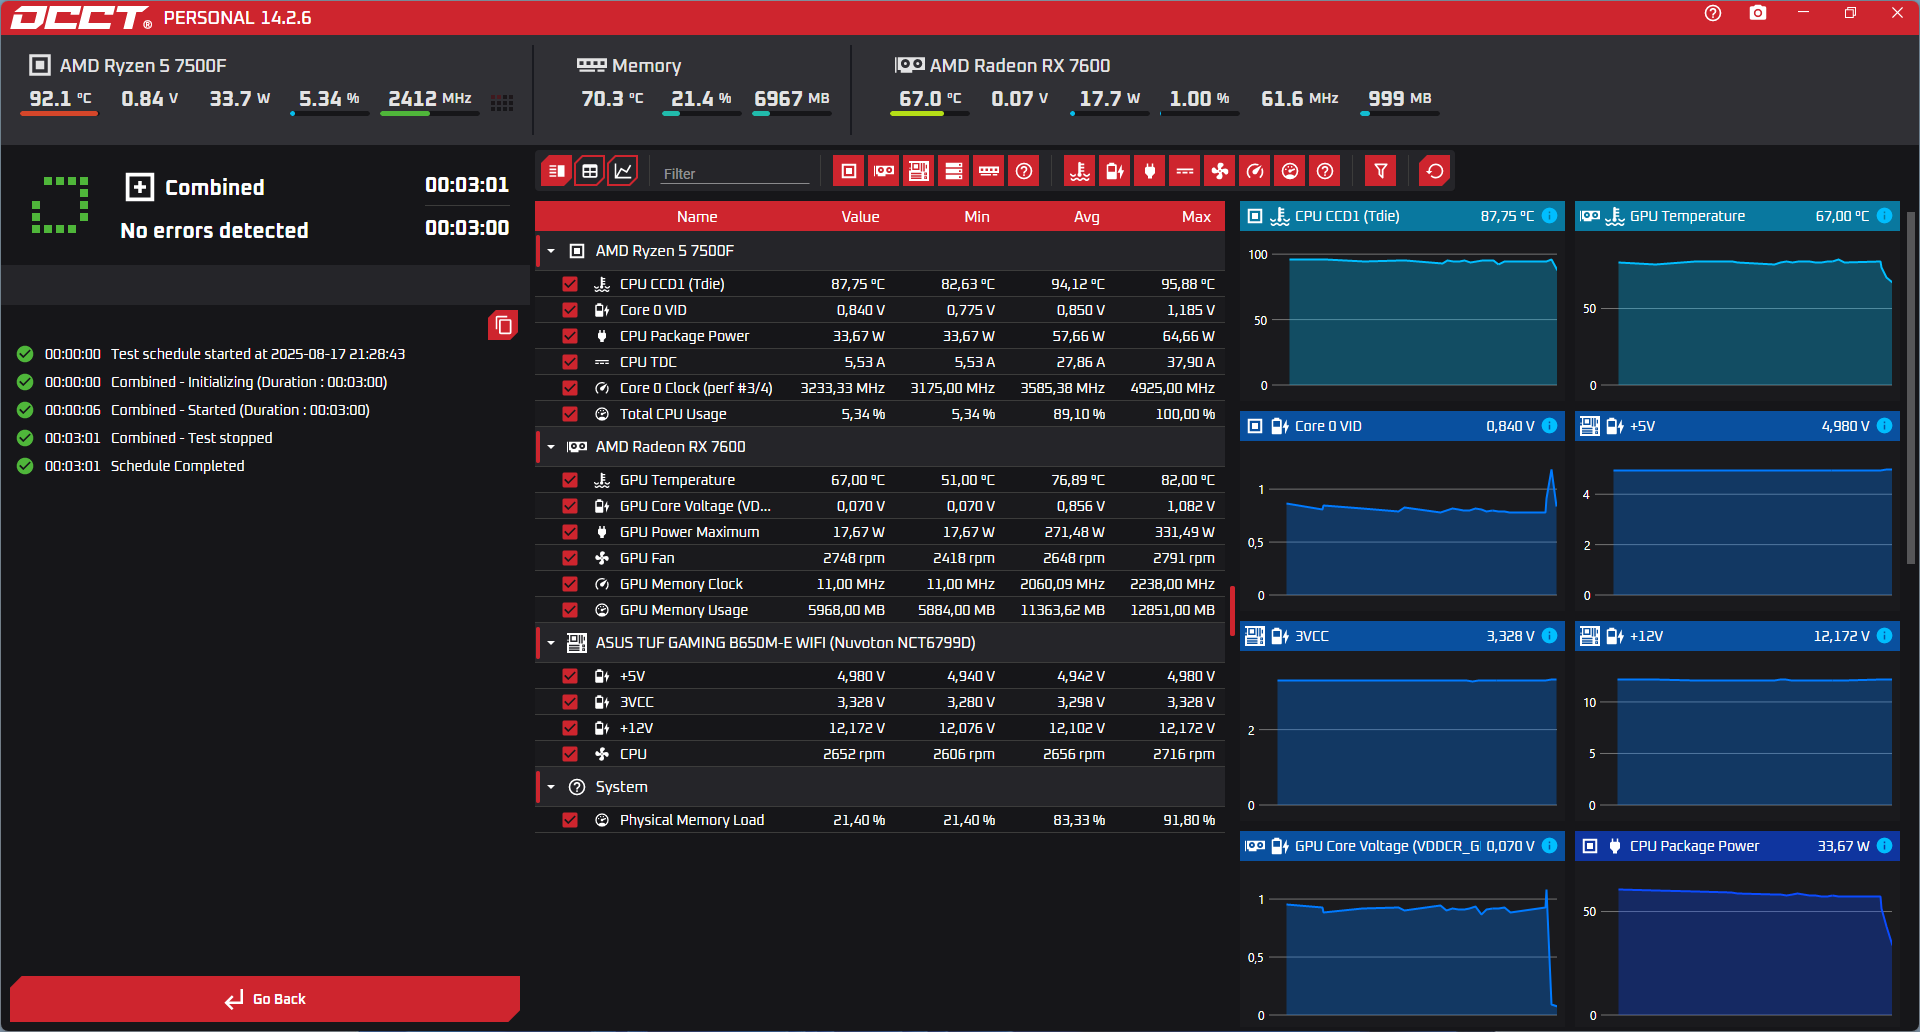
Task: Uncheck the Total CPU Usage checkbox
Action: [x=570, y=414]
